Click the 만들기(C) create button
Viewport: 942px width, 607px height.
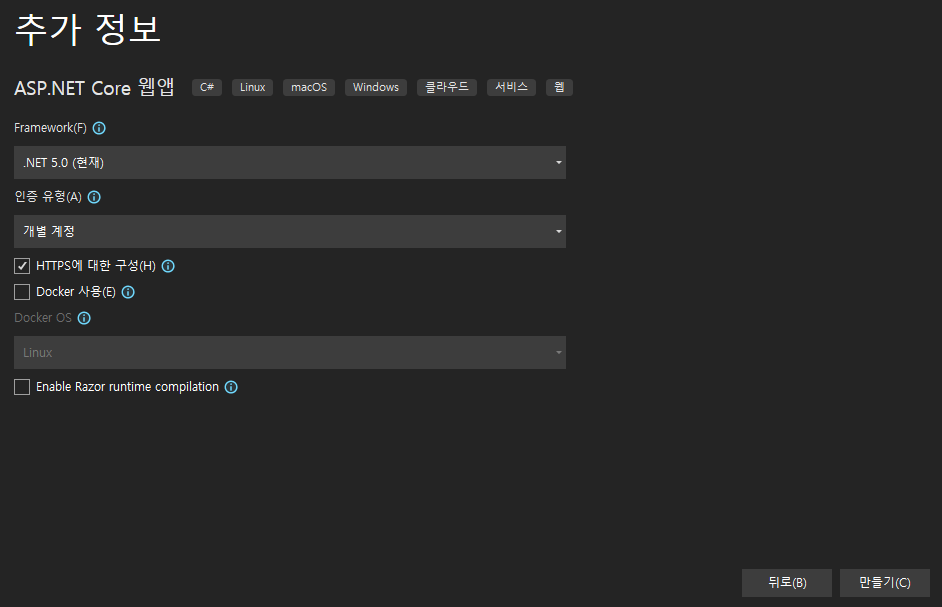885,582
